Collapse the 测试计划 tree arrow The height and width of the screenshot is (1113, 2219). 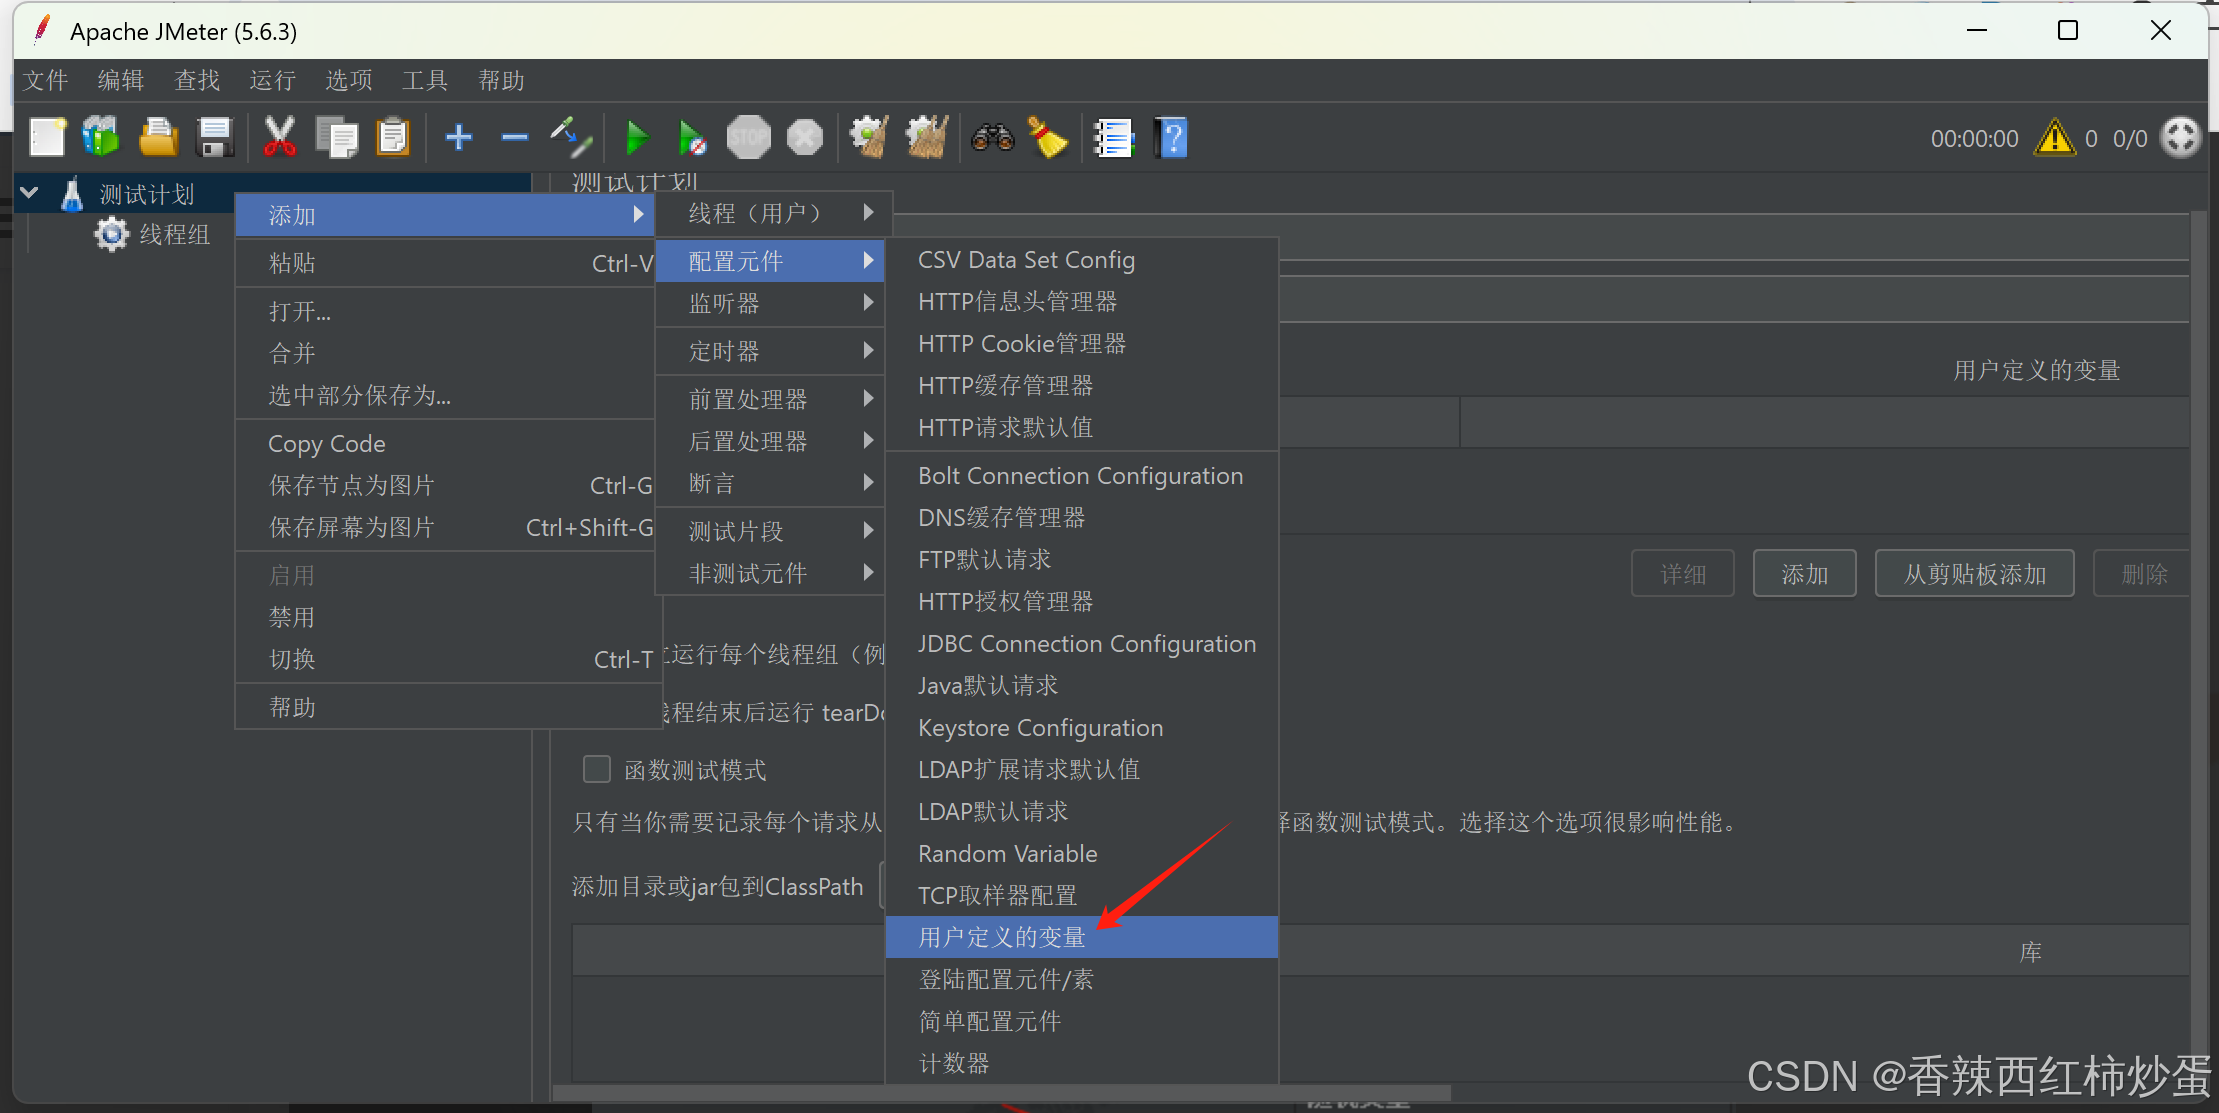(29, 193)
